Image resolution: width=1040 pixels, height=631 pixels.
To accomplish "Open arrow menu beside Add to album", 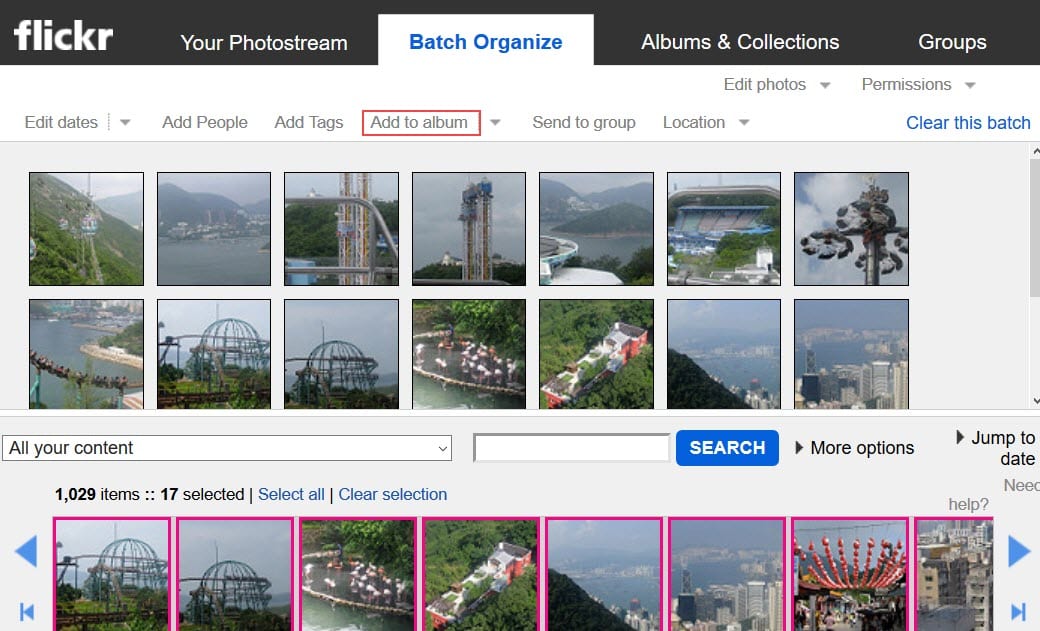I will click(495, 123).
